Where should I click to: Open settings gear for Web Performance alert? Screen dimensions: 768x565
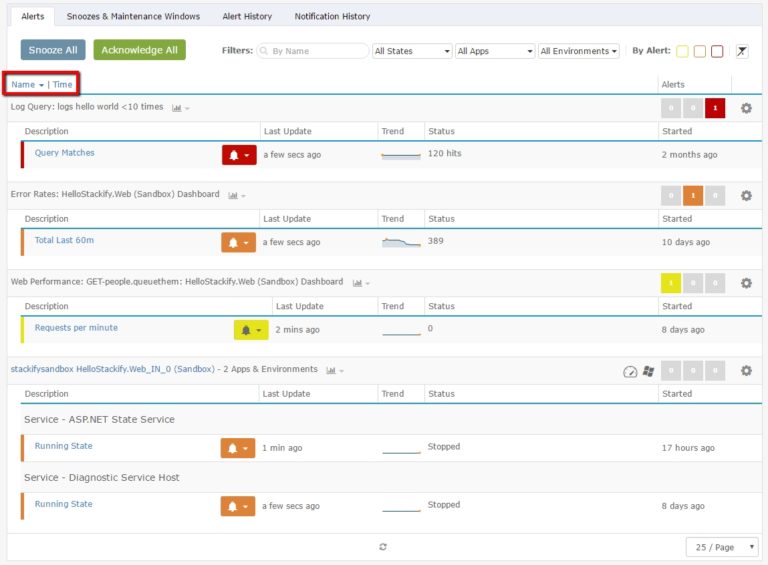coord(746,283)
